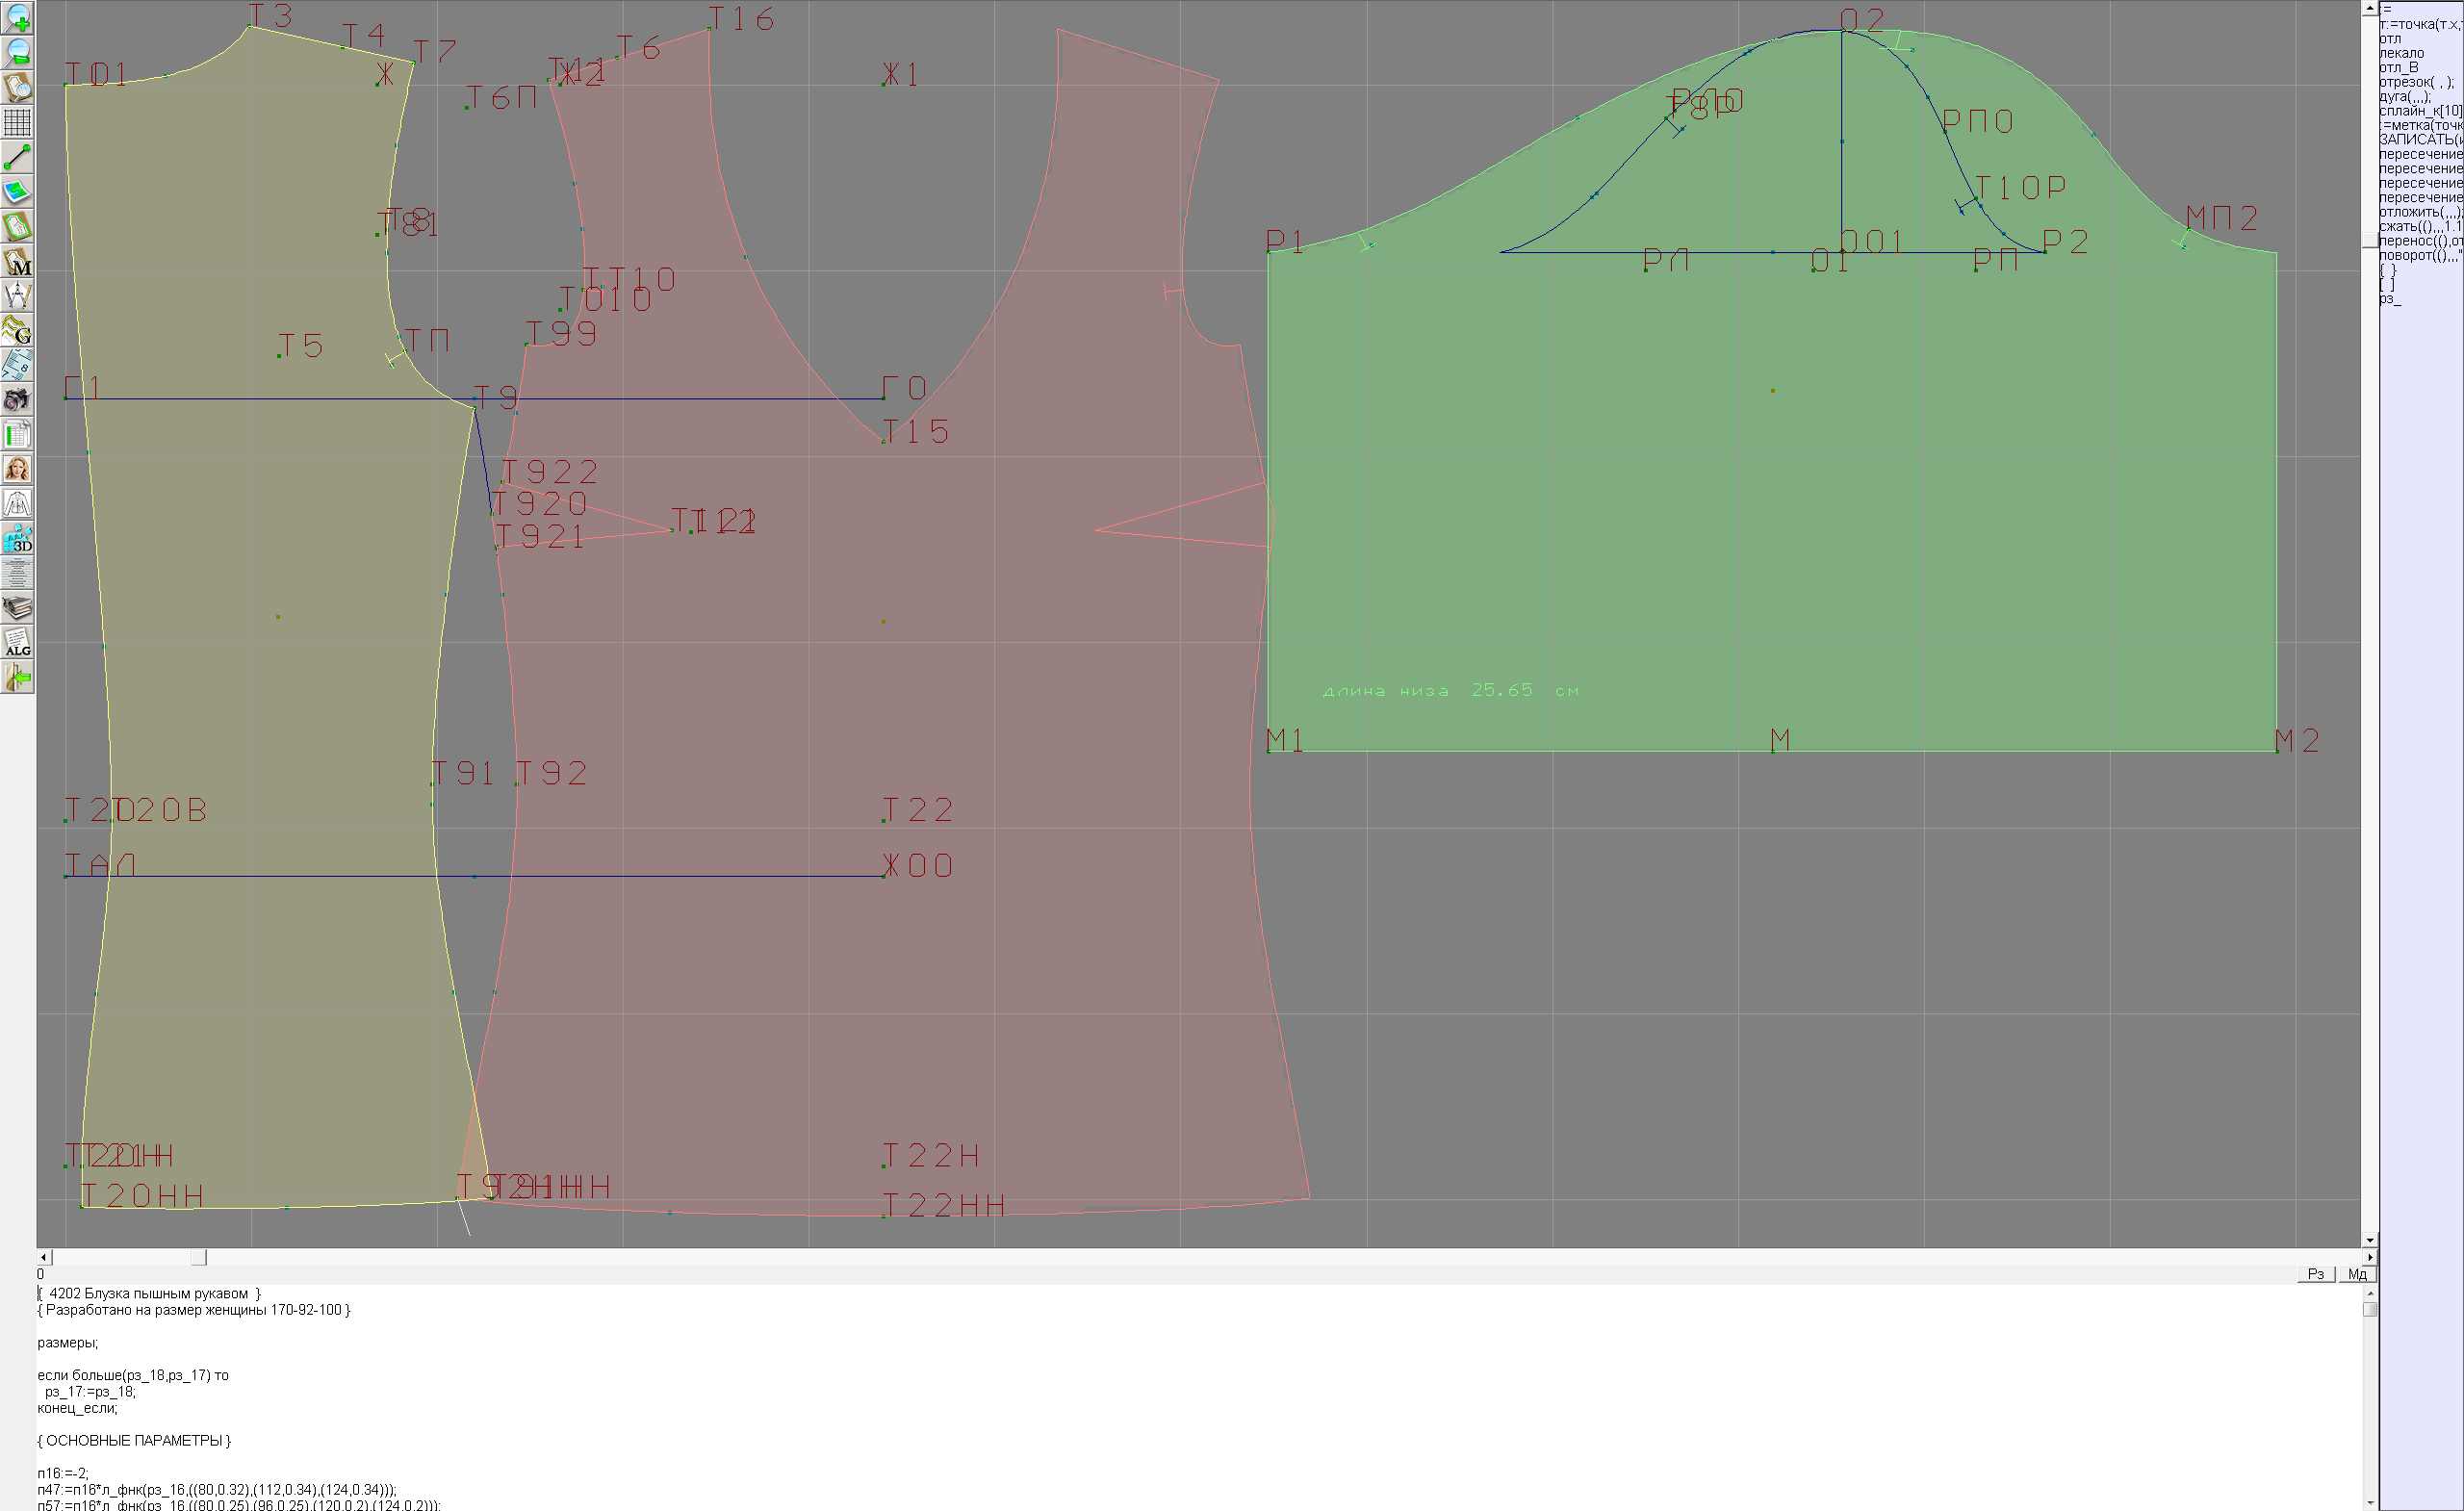Screen dimensions: 2464x1511
Task: Click the camera snapshot icon
Action: click(x=17, y=401)
